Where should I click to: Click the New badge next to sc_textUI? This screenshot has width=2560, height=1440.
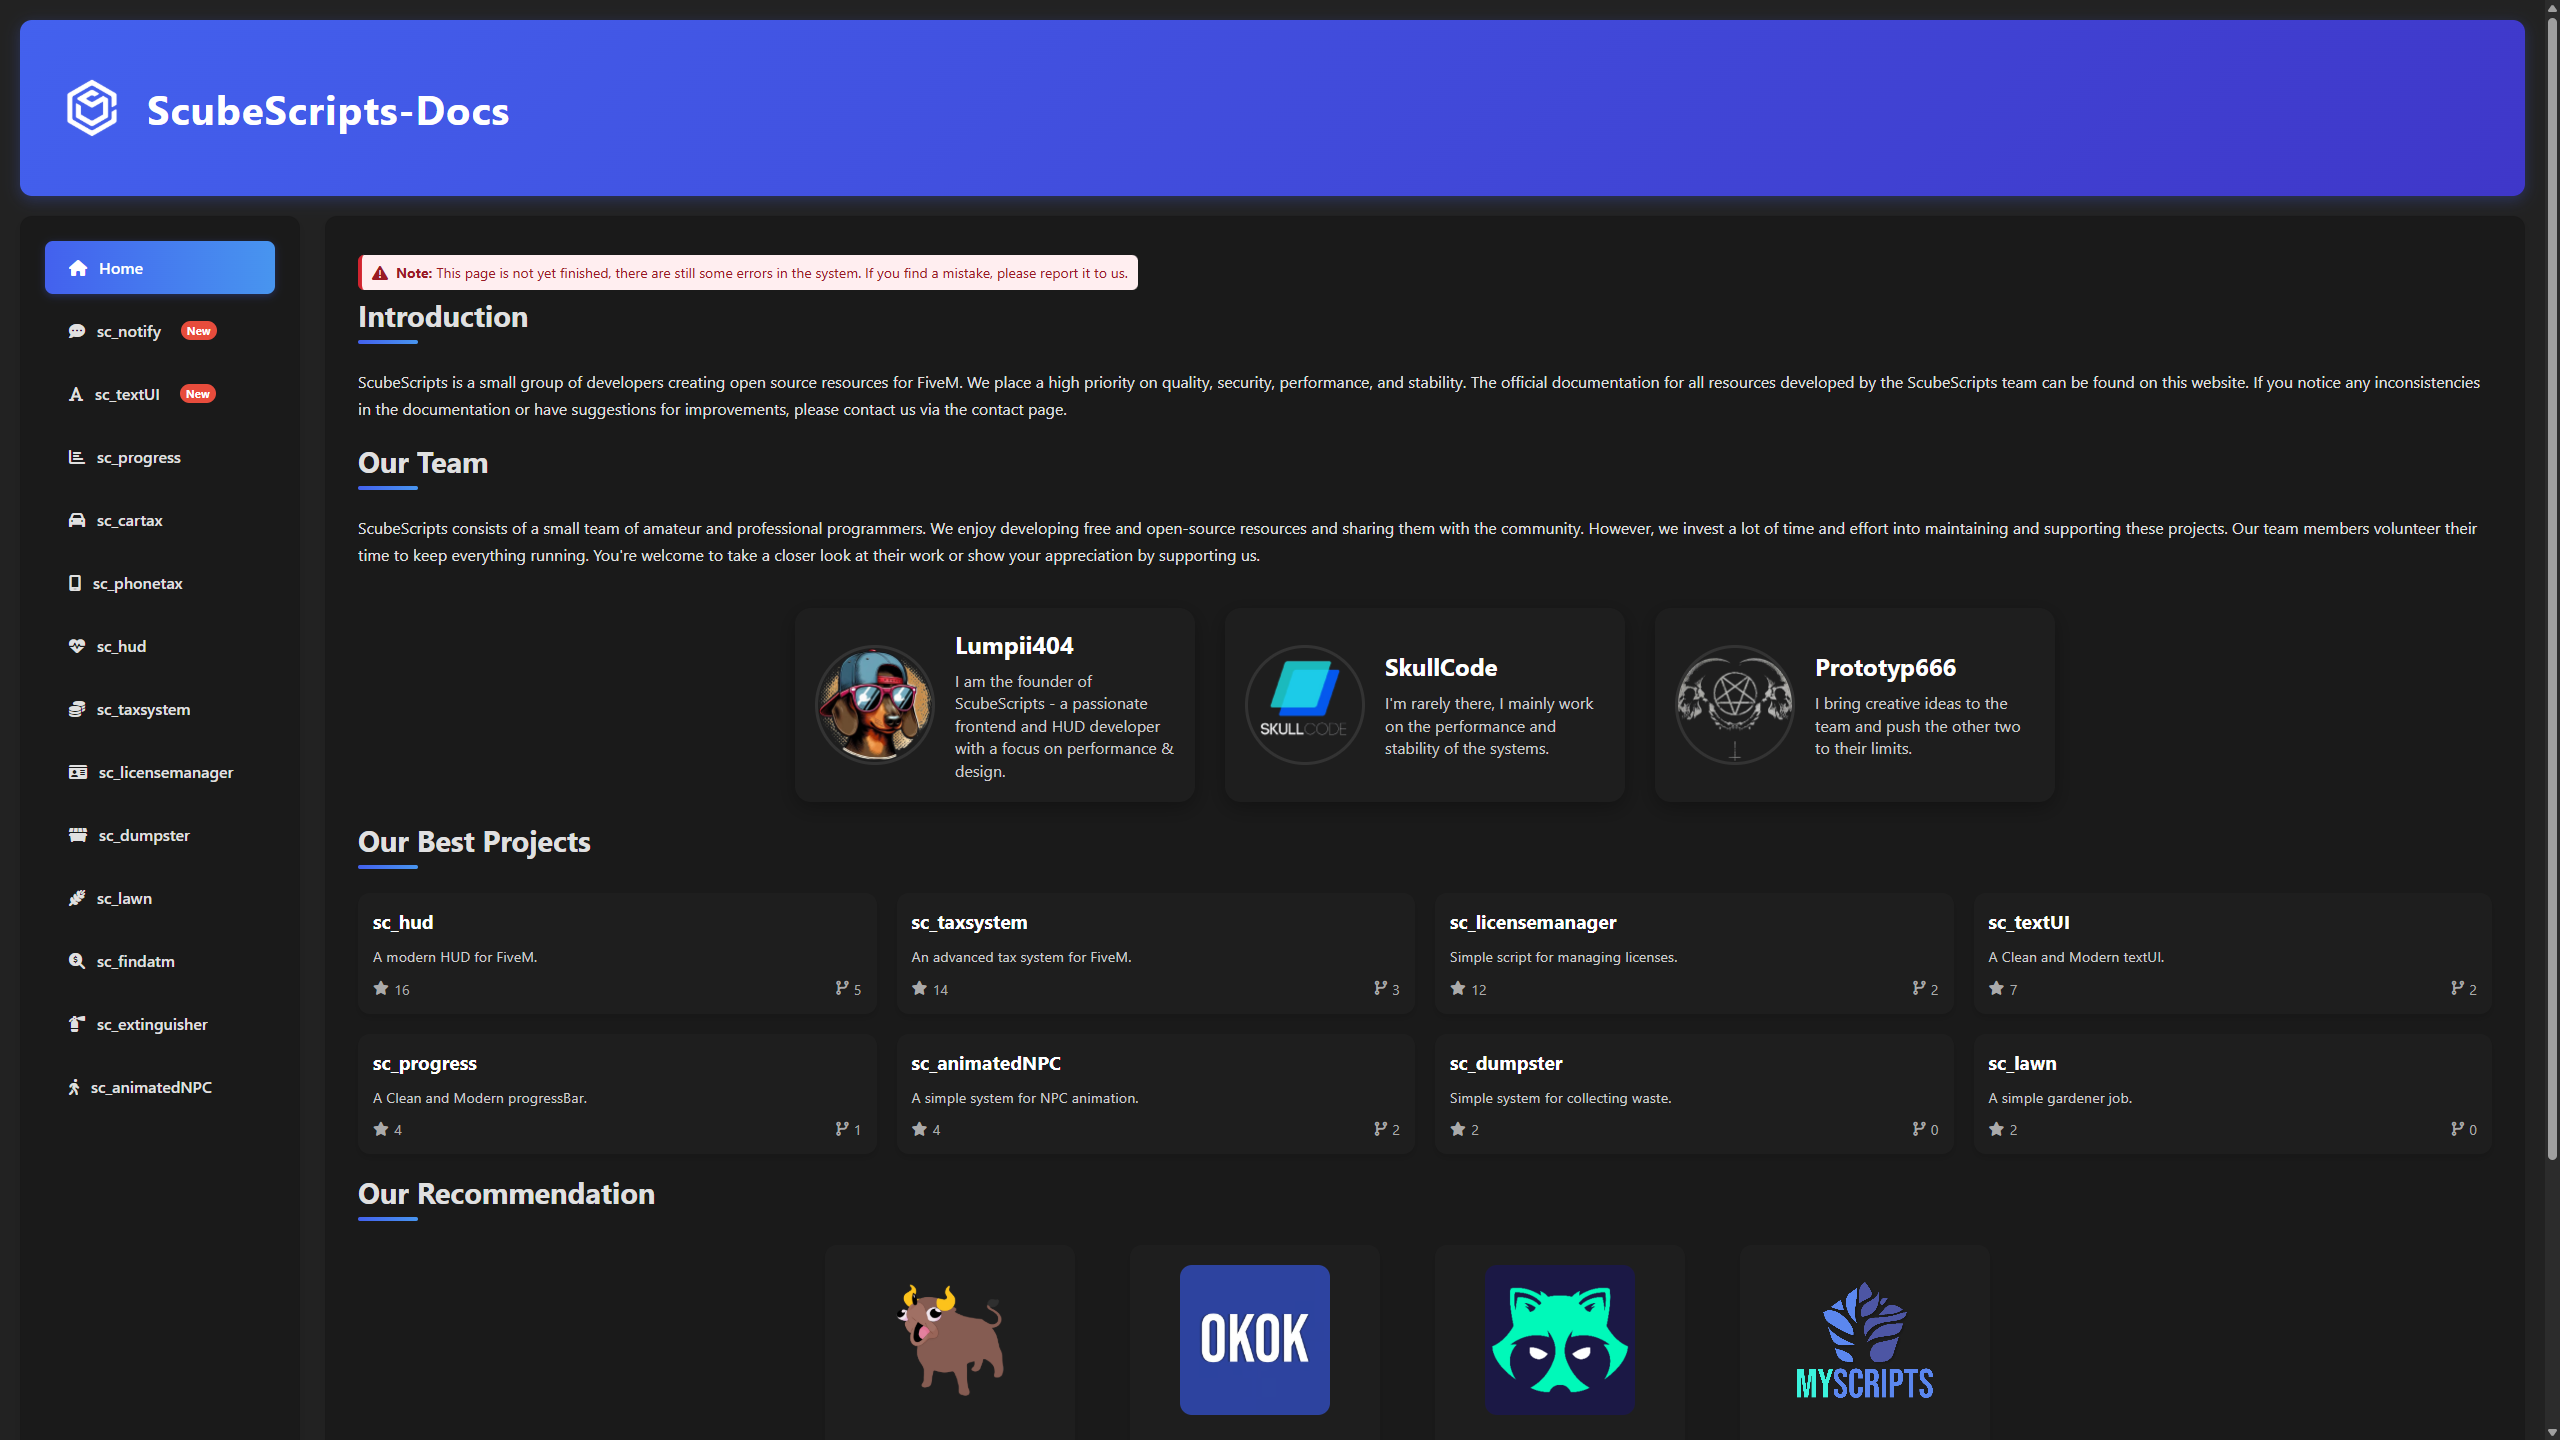pyautogui.click(x=198, y=394)
